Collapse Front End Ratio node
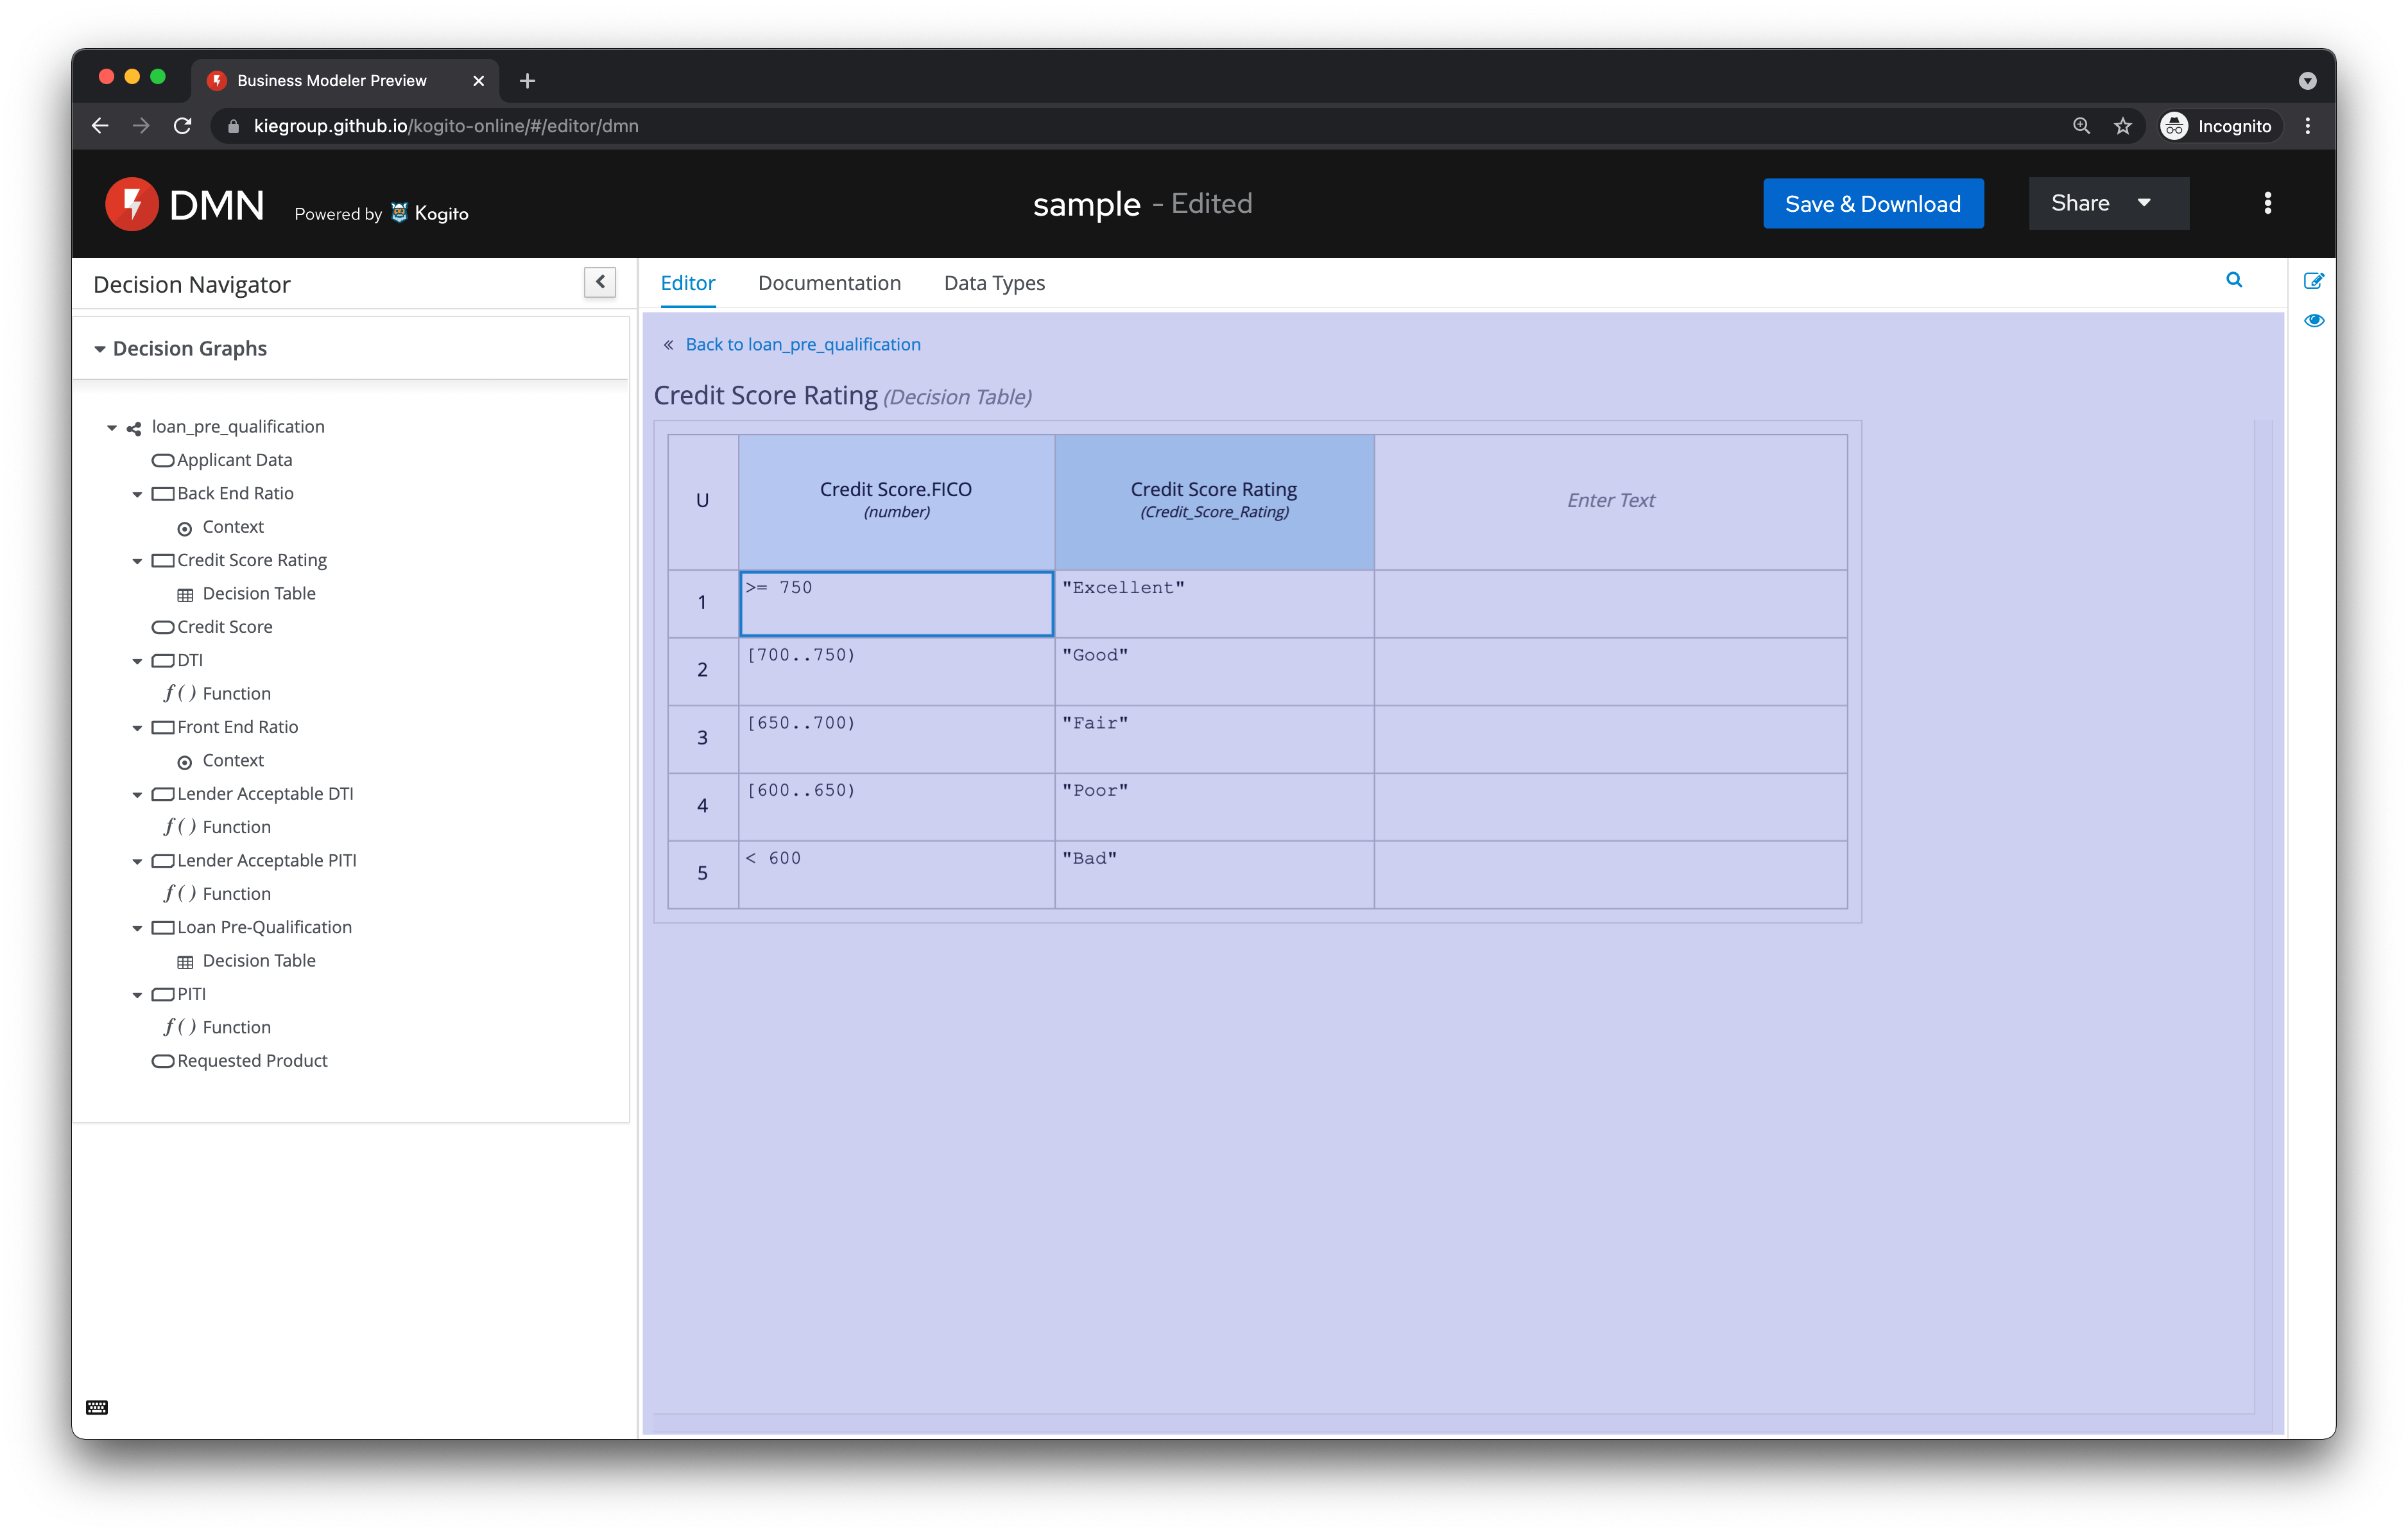The image size is (2408, 1534). [137, 728]
